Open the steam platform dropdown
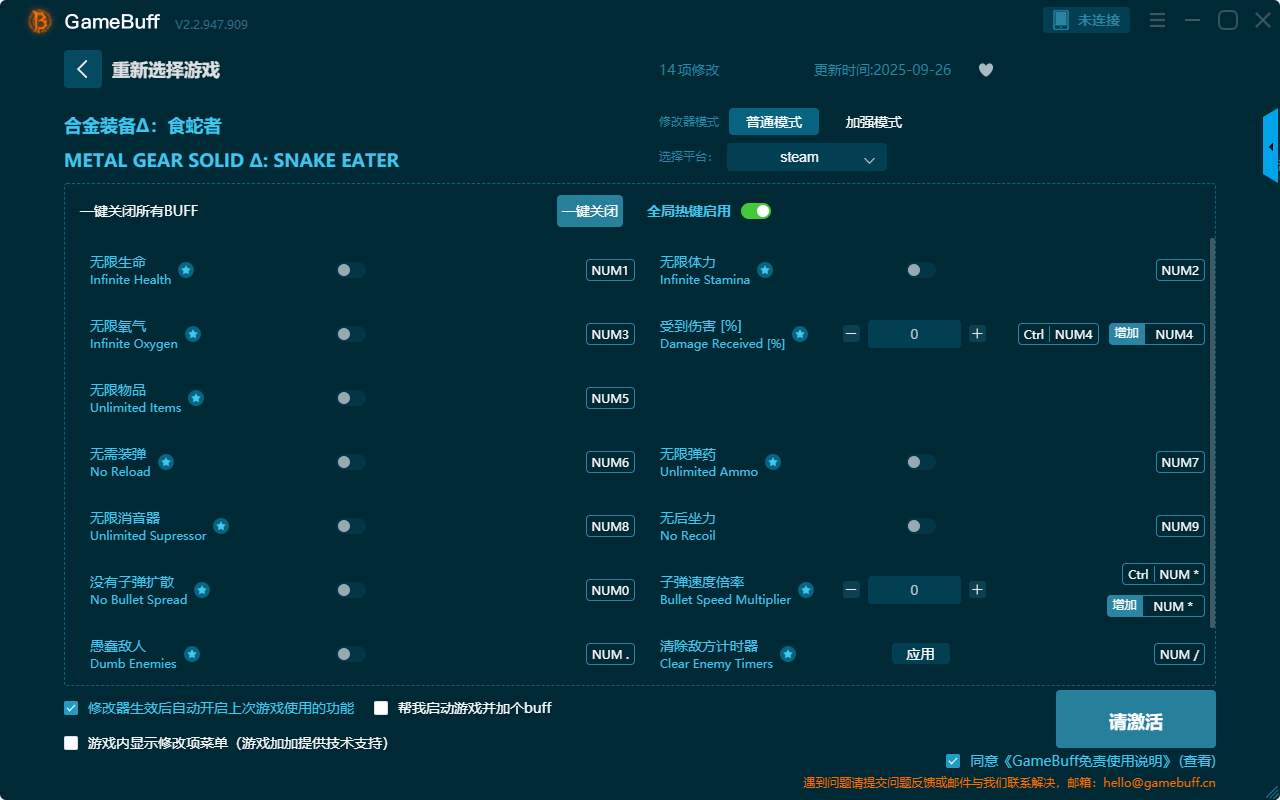The height and width of the screenshot is (800, 1280). (806, 157)
